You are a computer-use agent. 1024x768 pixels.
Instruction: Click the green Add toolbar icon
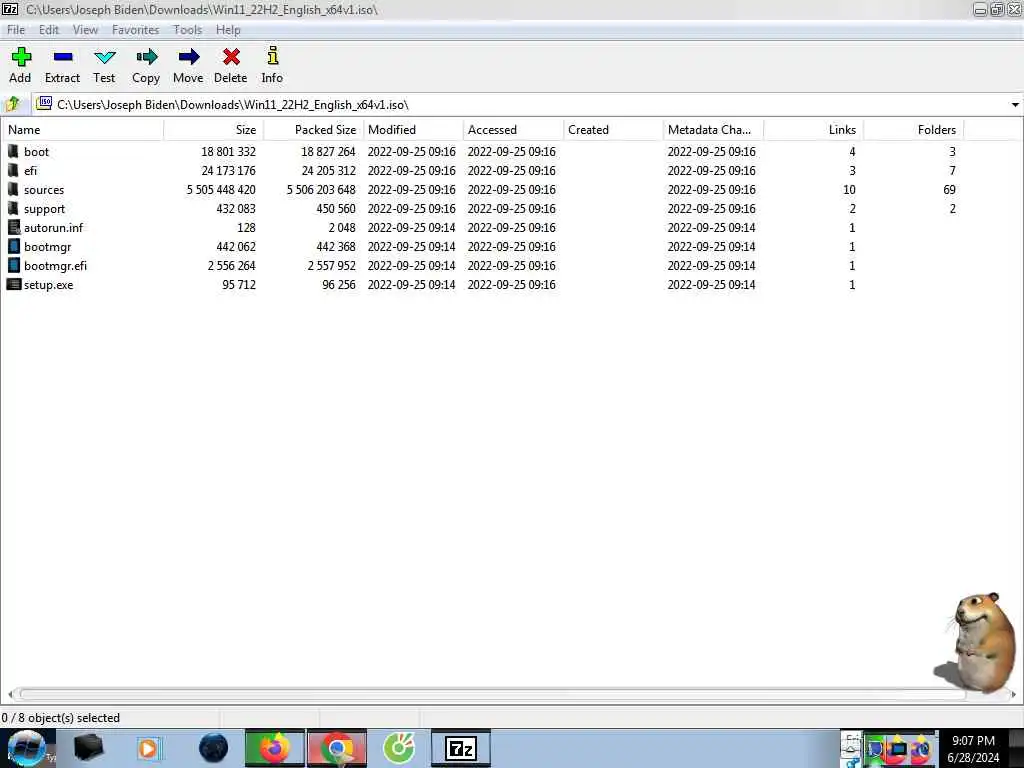coord(21,57)
